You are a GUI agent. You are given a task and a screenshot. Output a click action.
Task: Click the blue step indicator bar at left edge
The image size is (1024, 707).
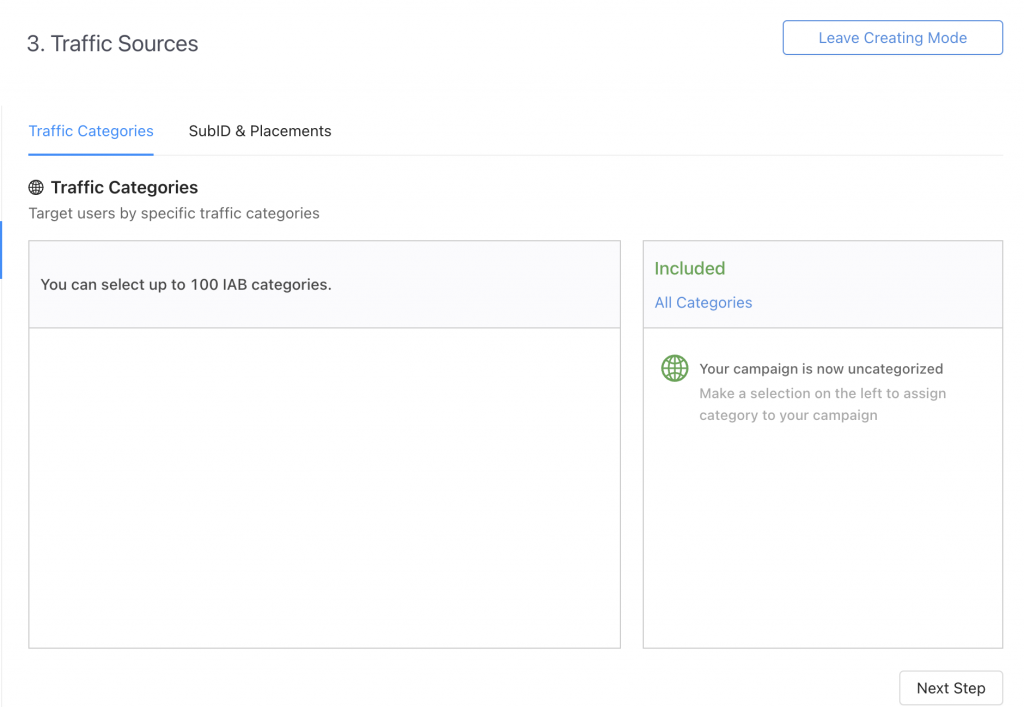2,250
